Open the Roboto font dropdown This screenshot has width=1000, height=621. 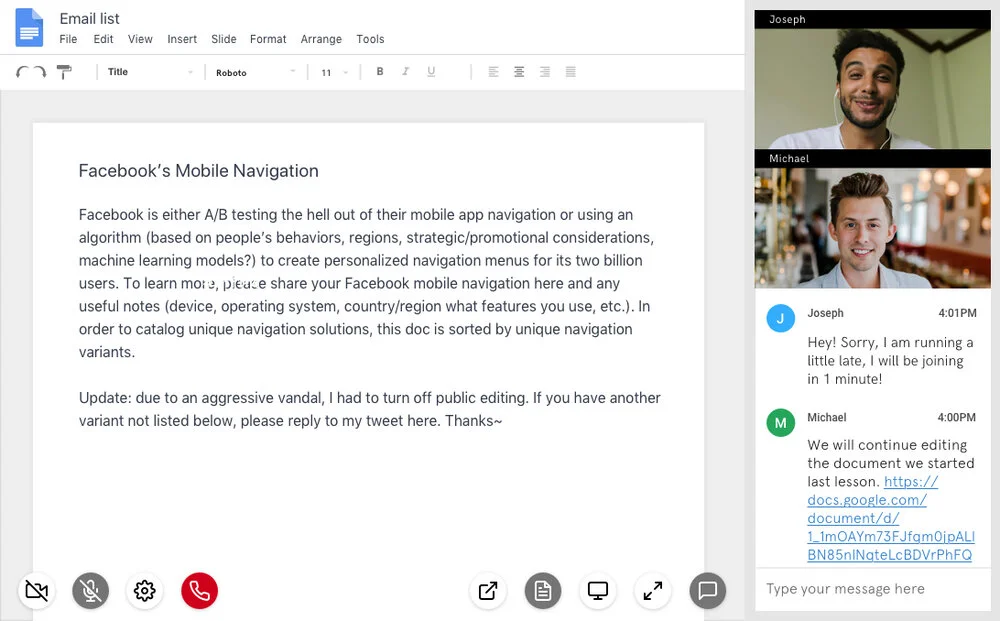pos(256,72)
